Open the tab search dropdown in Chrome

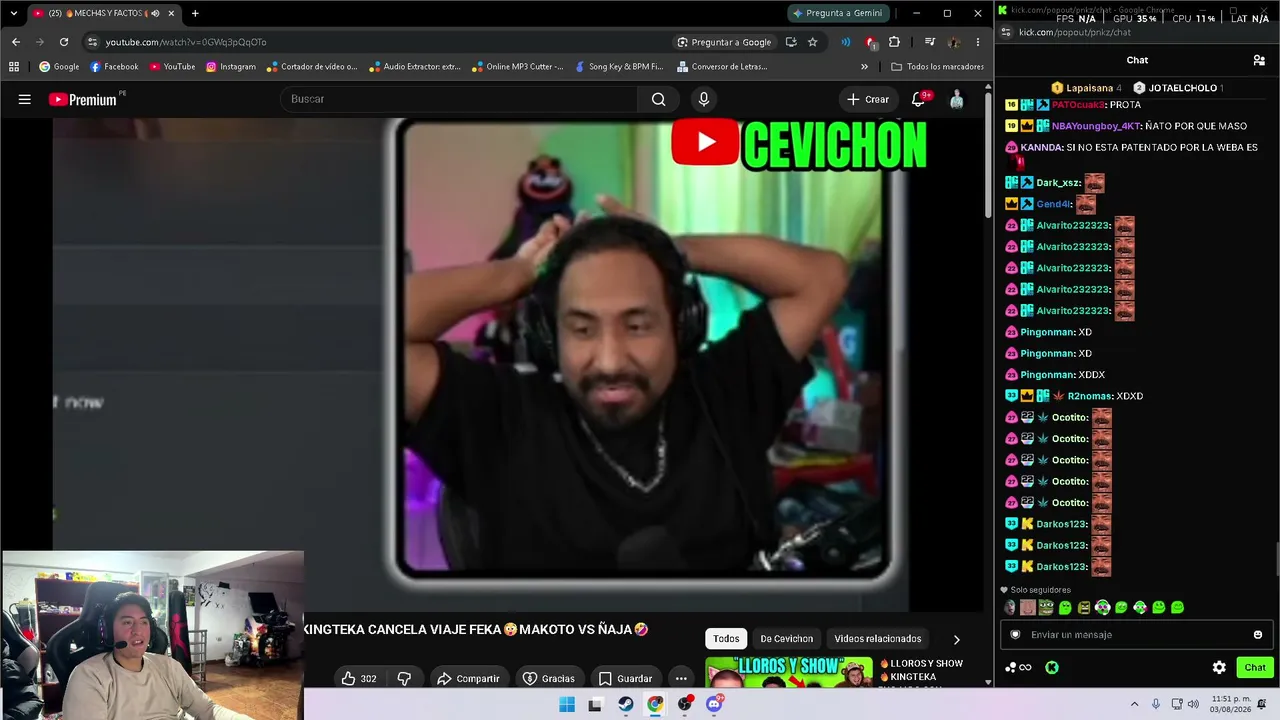pyautogui.click(x=14, y=13)
